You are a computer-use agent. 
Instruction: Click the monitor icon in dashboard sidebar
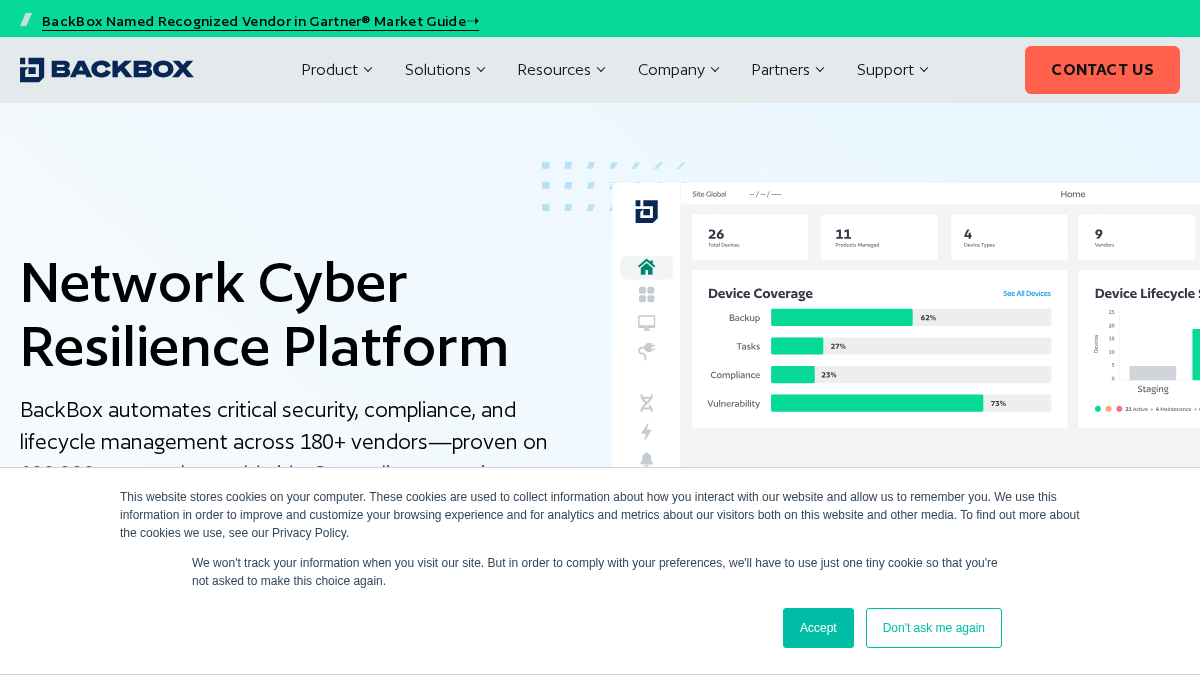click(647, 323)
